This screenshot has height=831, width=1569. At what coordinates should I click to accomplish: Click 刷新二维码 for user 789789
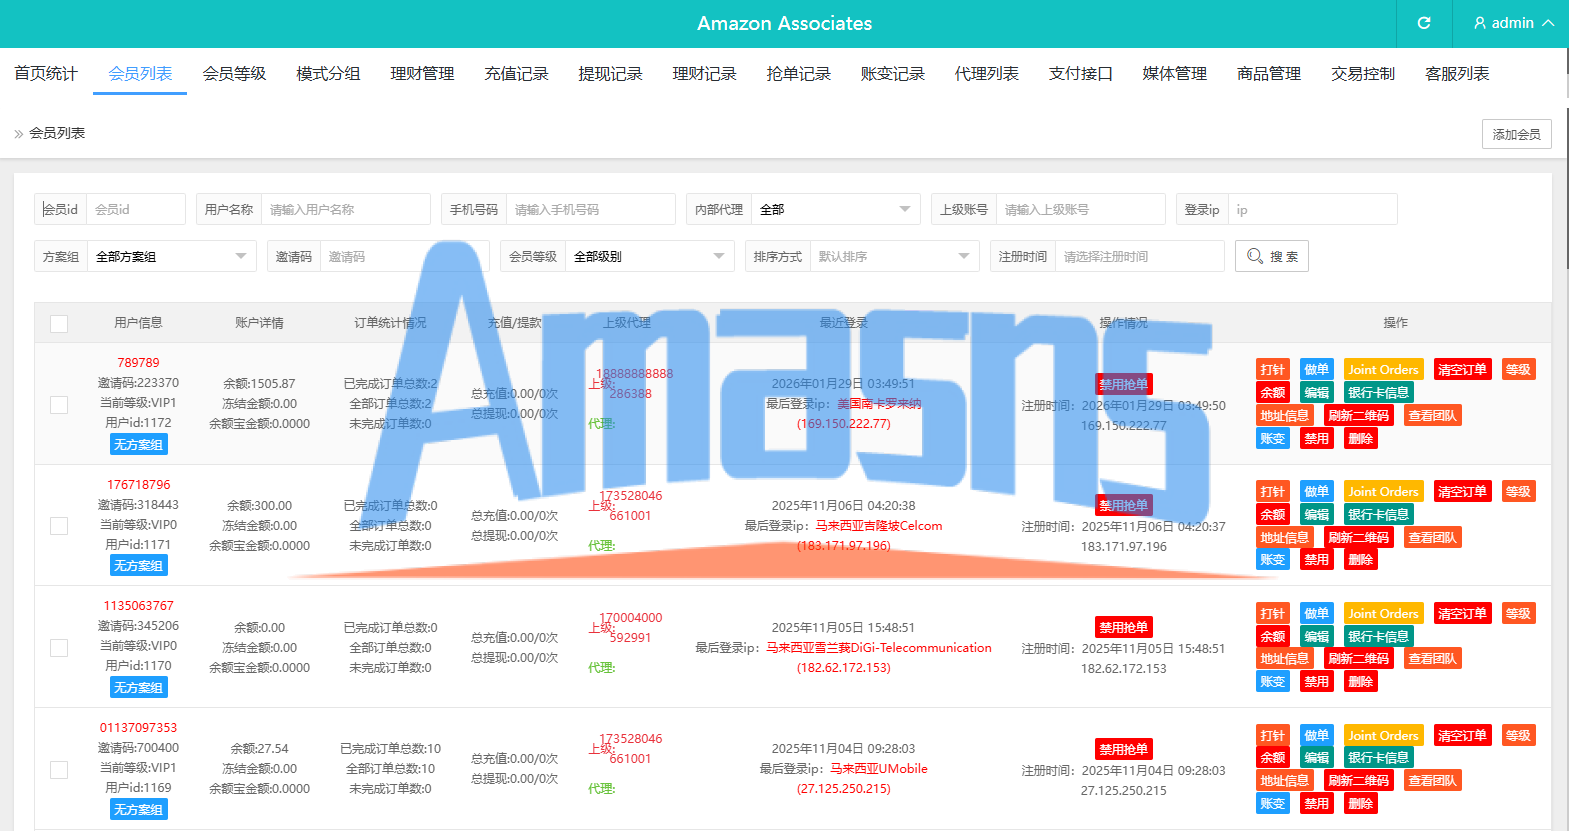1358,415
